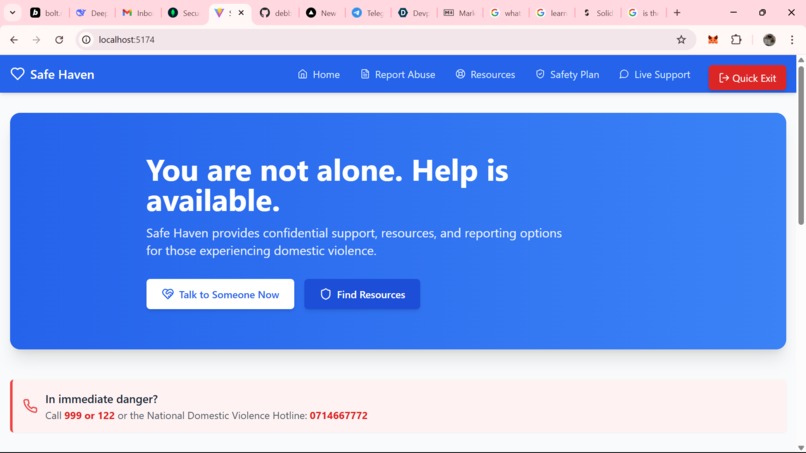Screen dimensions: 806x453
Task: Open the Safety Plan page
Action: [567, 75]
